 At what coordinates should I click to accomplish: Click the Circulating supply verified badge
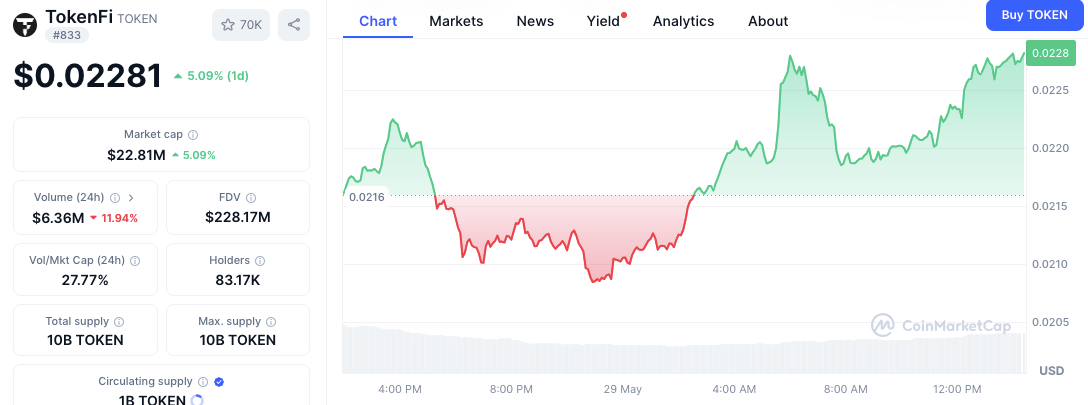(219, 381)
